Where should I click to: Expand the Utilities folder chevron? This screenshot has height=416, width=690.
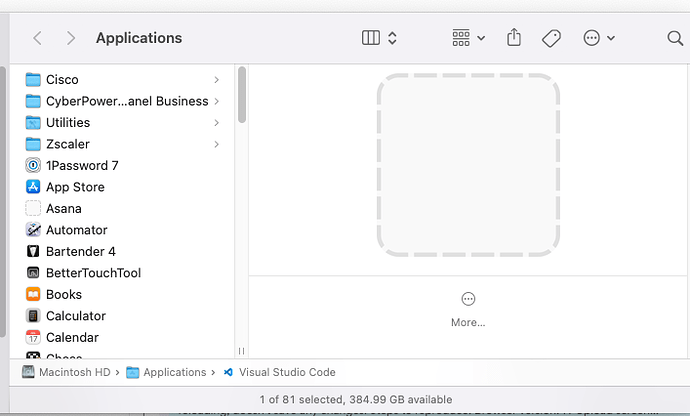tap(217, 123)
